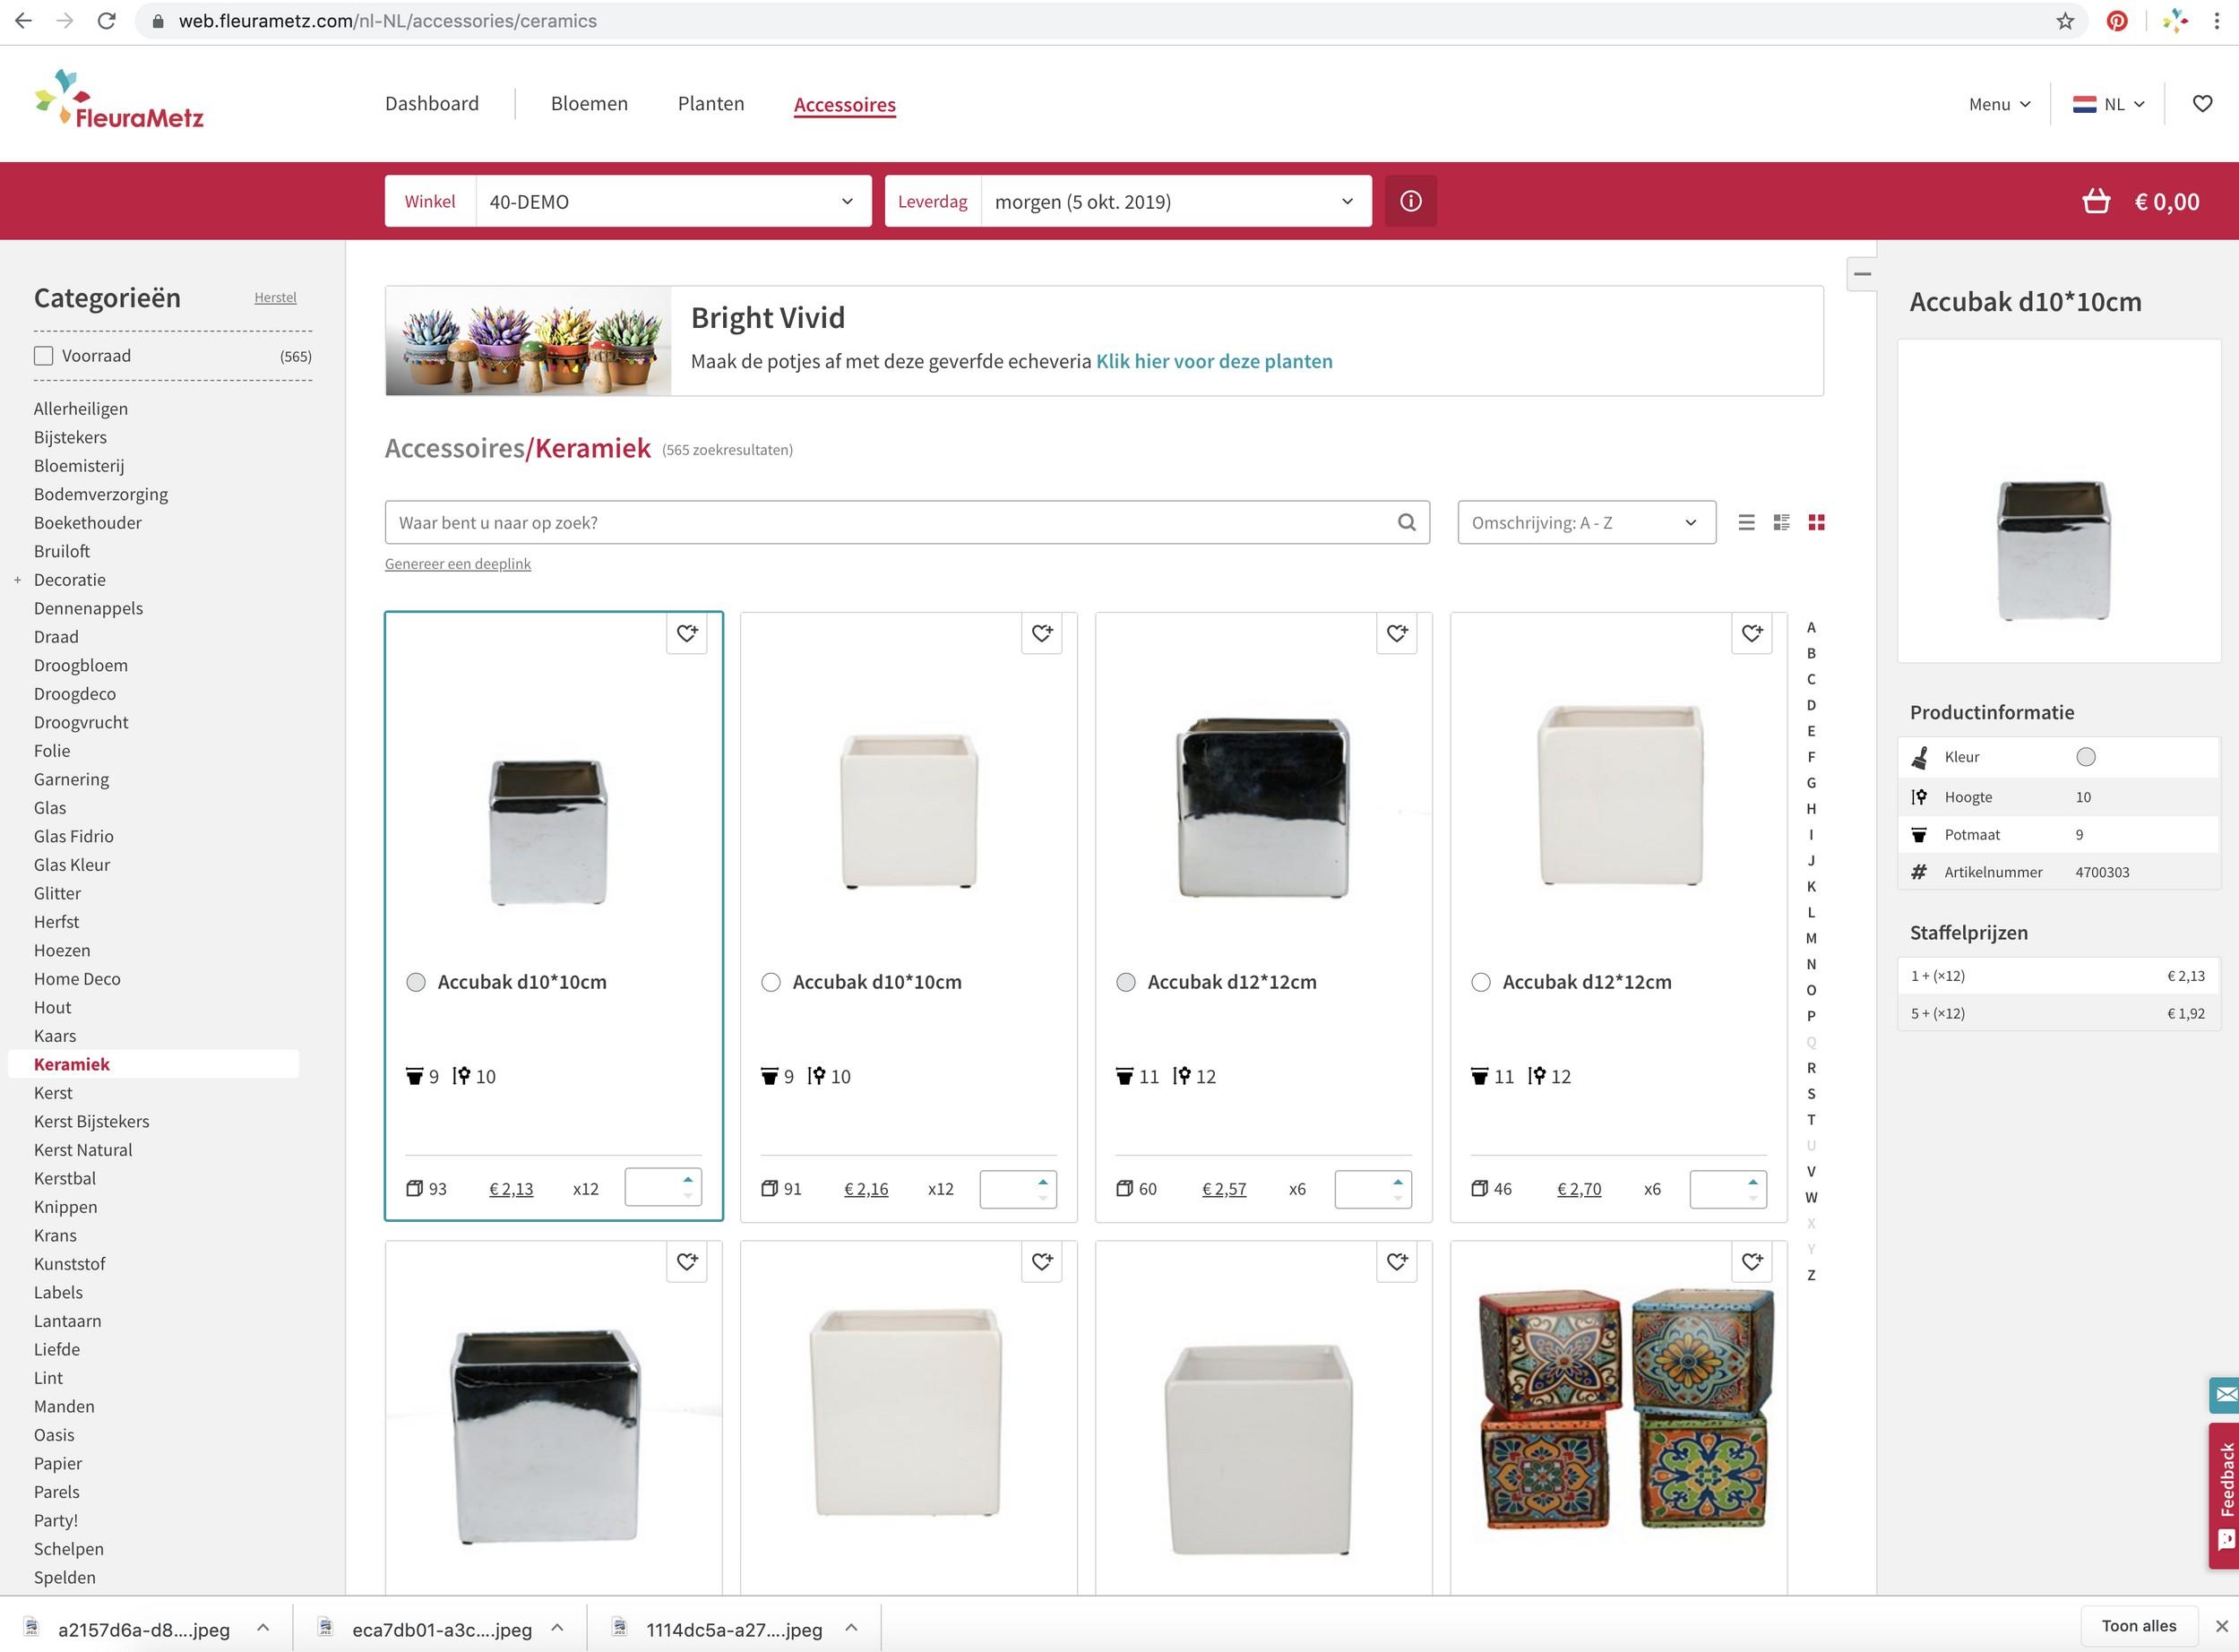
Task: Switch to plain list view
Action: point(1746,522)
